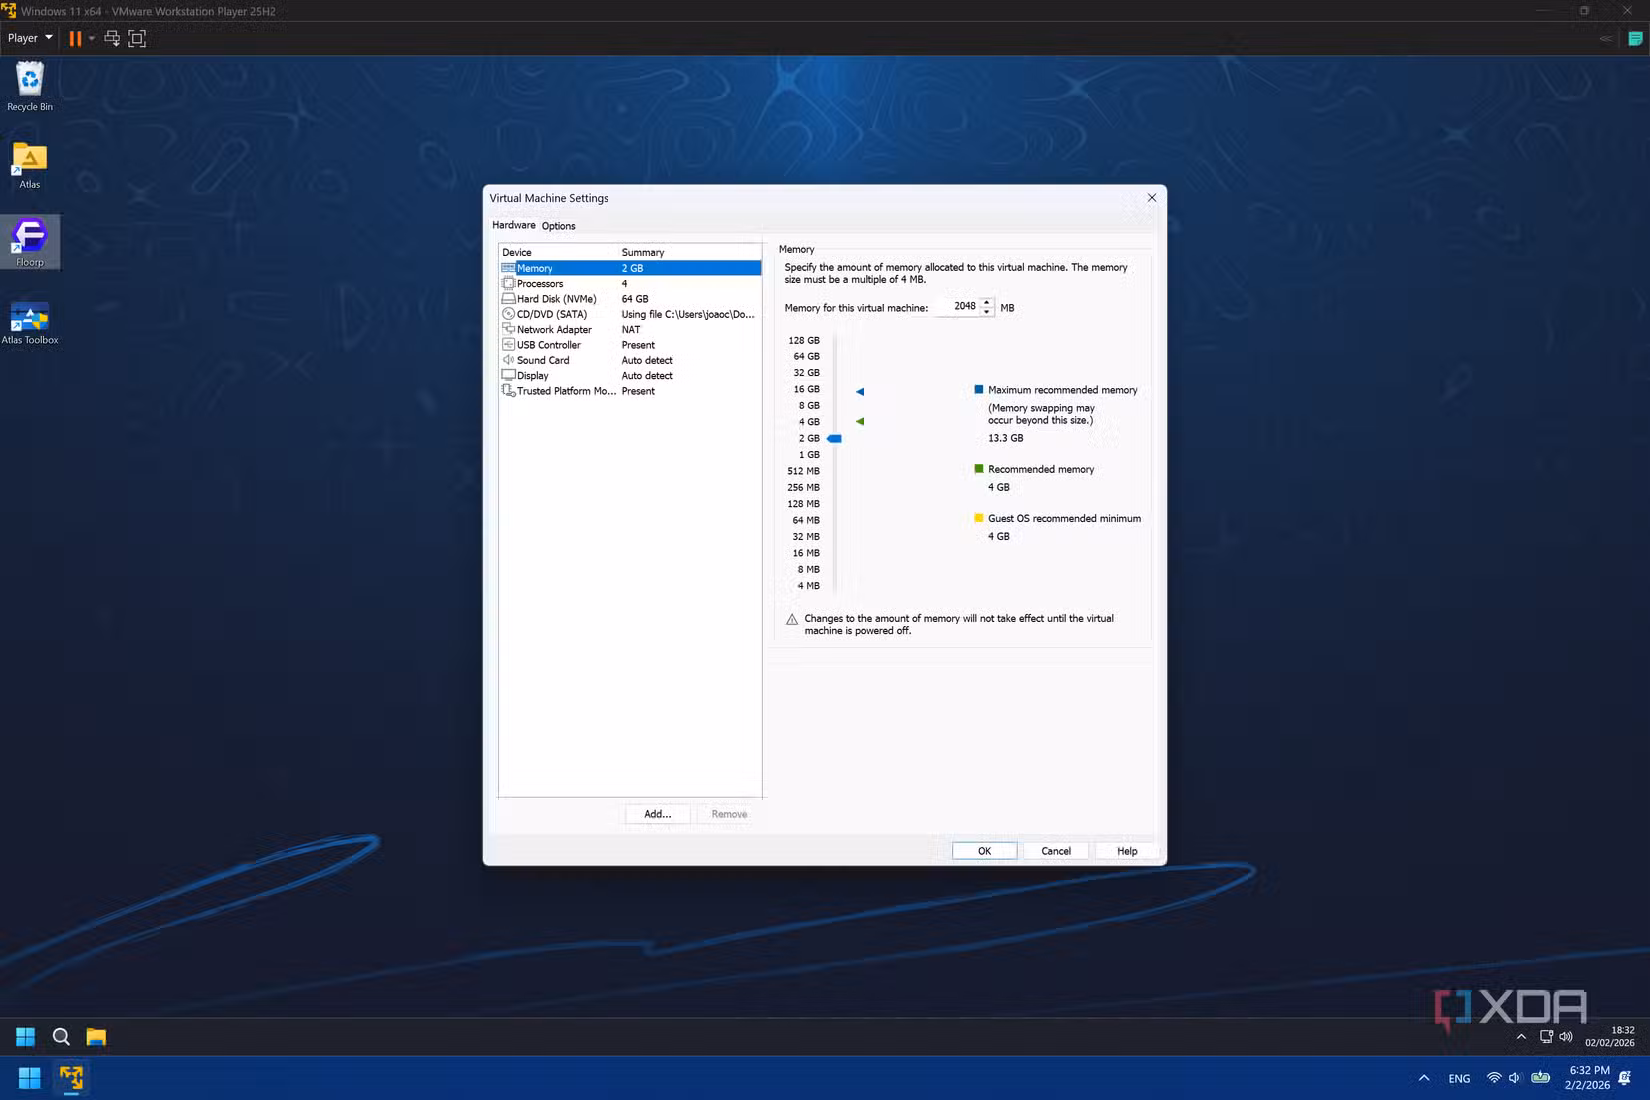Screen dimensions: 1650x1100
Task: Click Cancel in Virtual Machine Settings
Action: click(x=1056, y=851)
